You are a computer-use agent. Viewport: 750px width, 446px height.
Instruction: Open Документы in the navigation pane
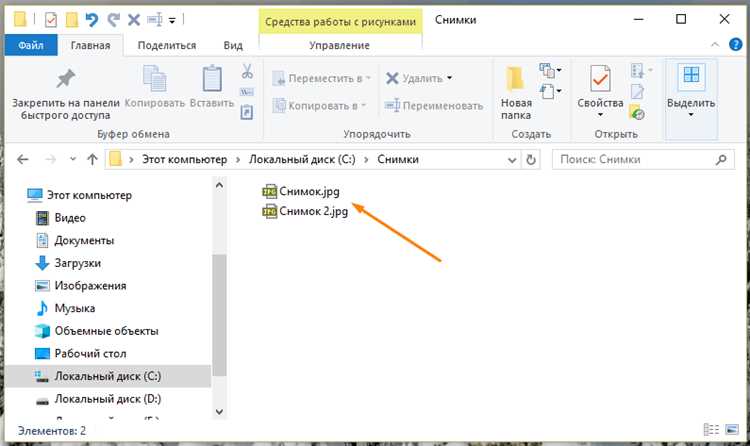[75, 240]
